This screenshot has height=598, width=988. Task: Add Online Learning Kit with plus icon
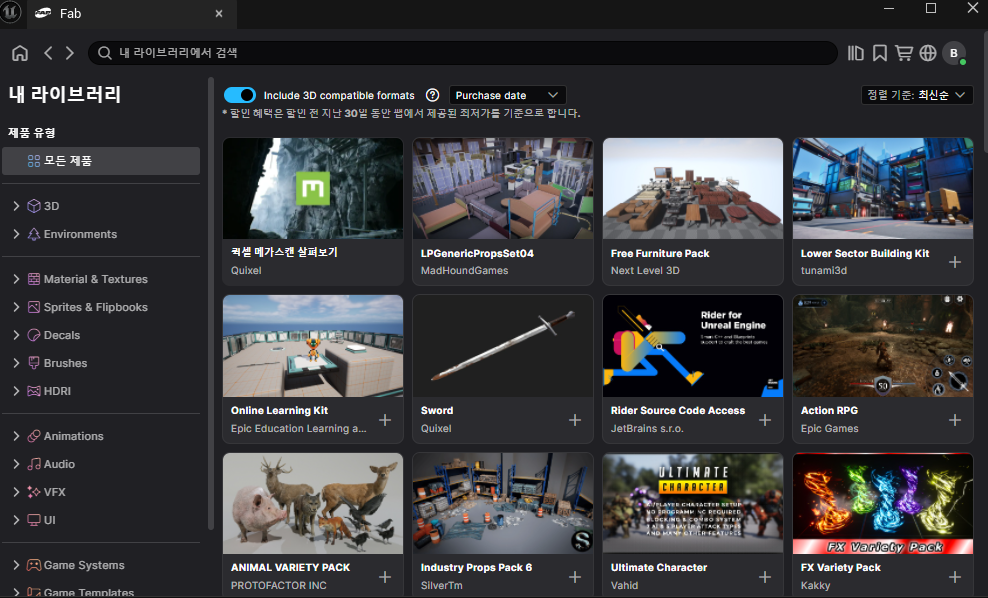tap(385, 420)
